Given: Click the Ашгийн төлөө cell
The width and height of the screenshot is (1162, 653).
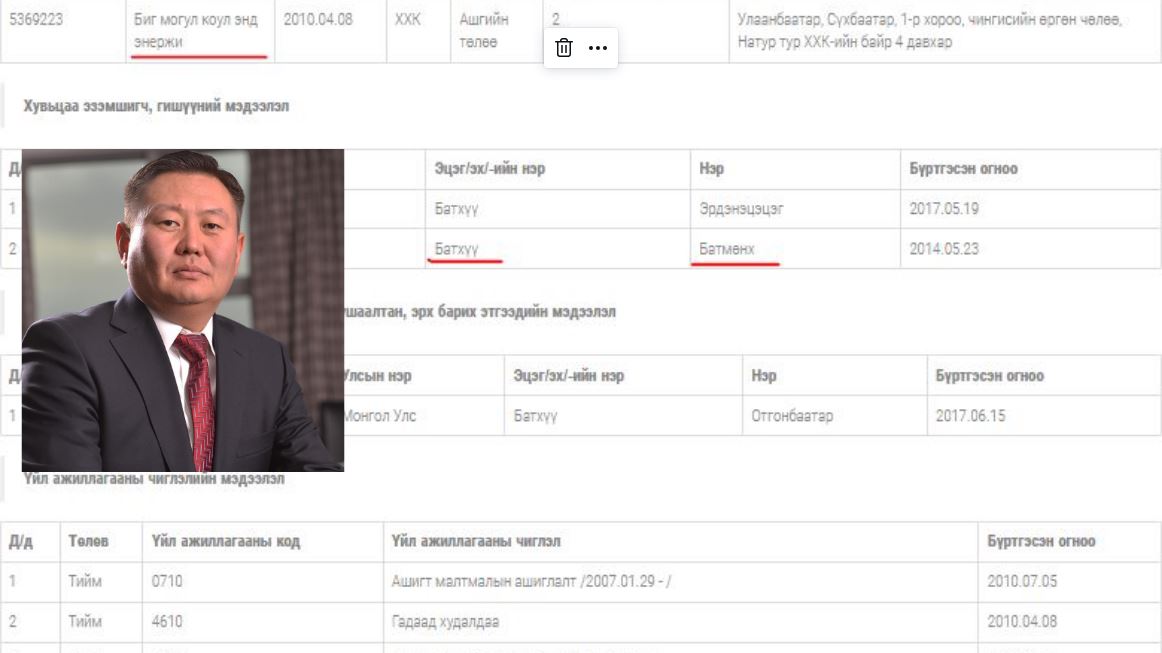Looking at the screenshot, I should point(483,30).
